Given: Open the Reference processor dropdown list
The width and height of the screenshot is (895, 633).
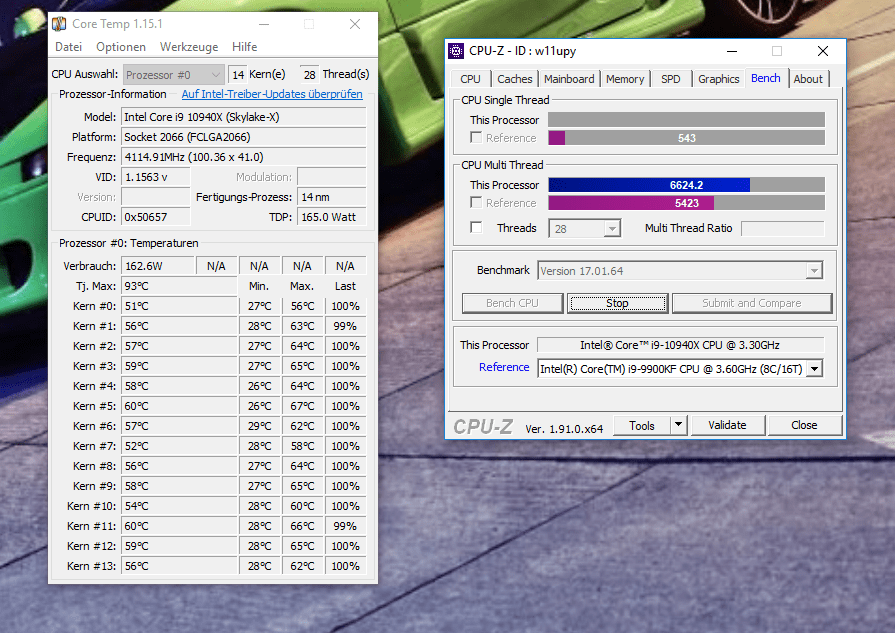Looking at the screenshot, I should tap(815, 369).
